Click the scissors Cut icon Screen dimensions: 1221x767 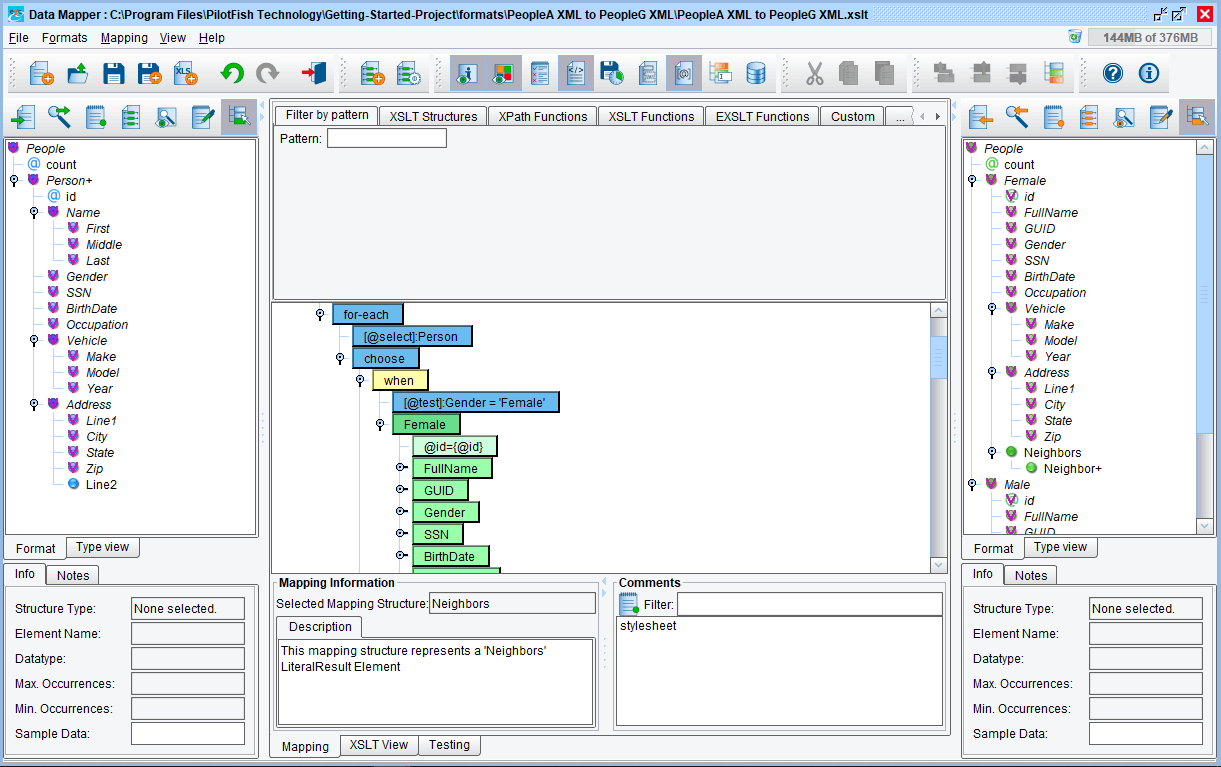pos(814,73)
